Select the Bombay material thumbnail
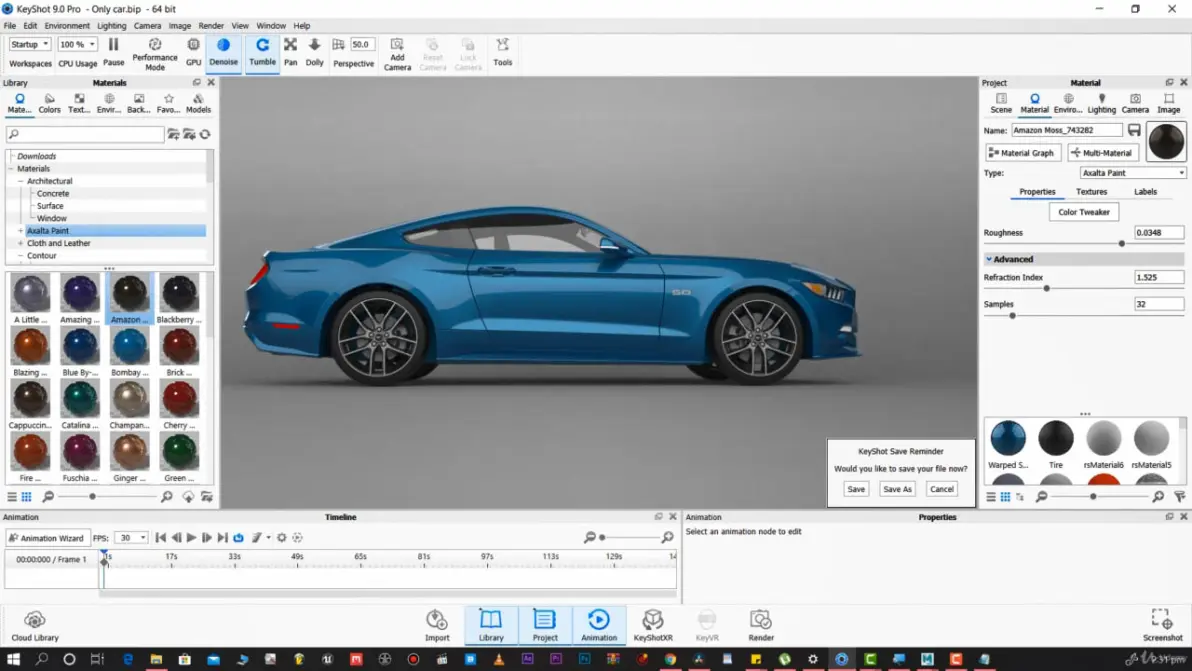 129,353
